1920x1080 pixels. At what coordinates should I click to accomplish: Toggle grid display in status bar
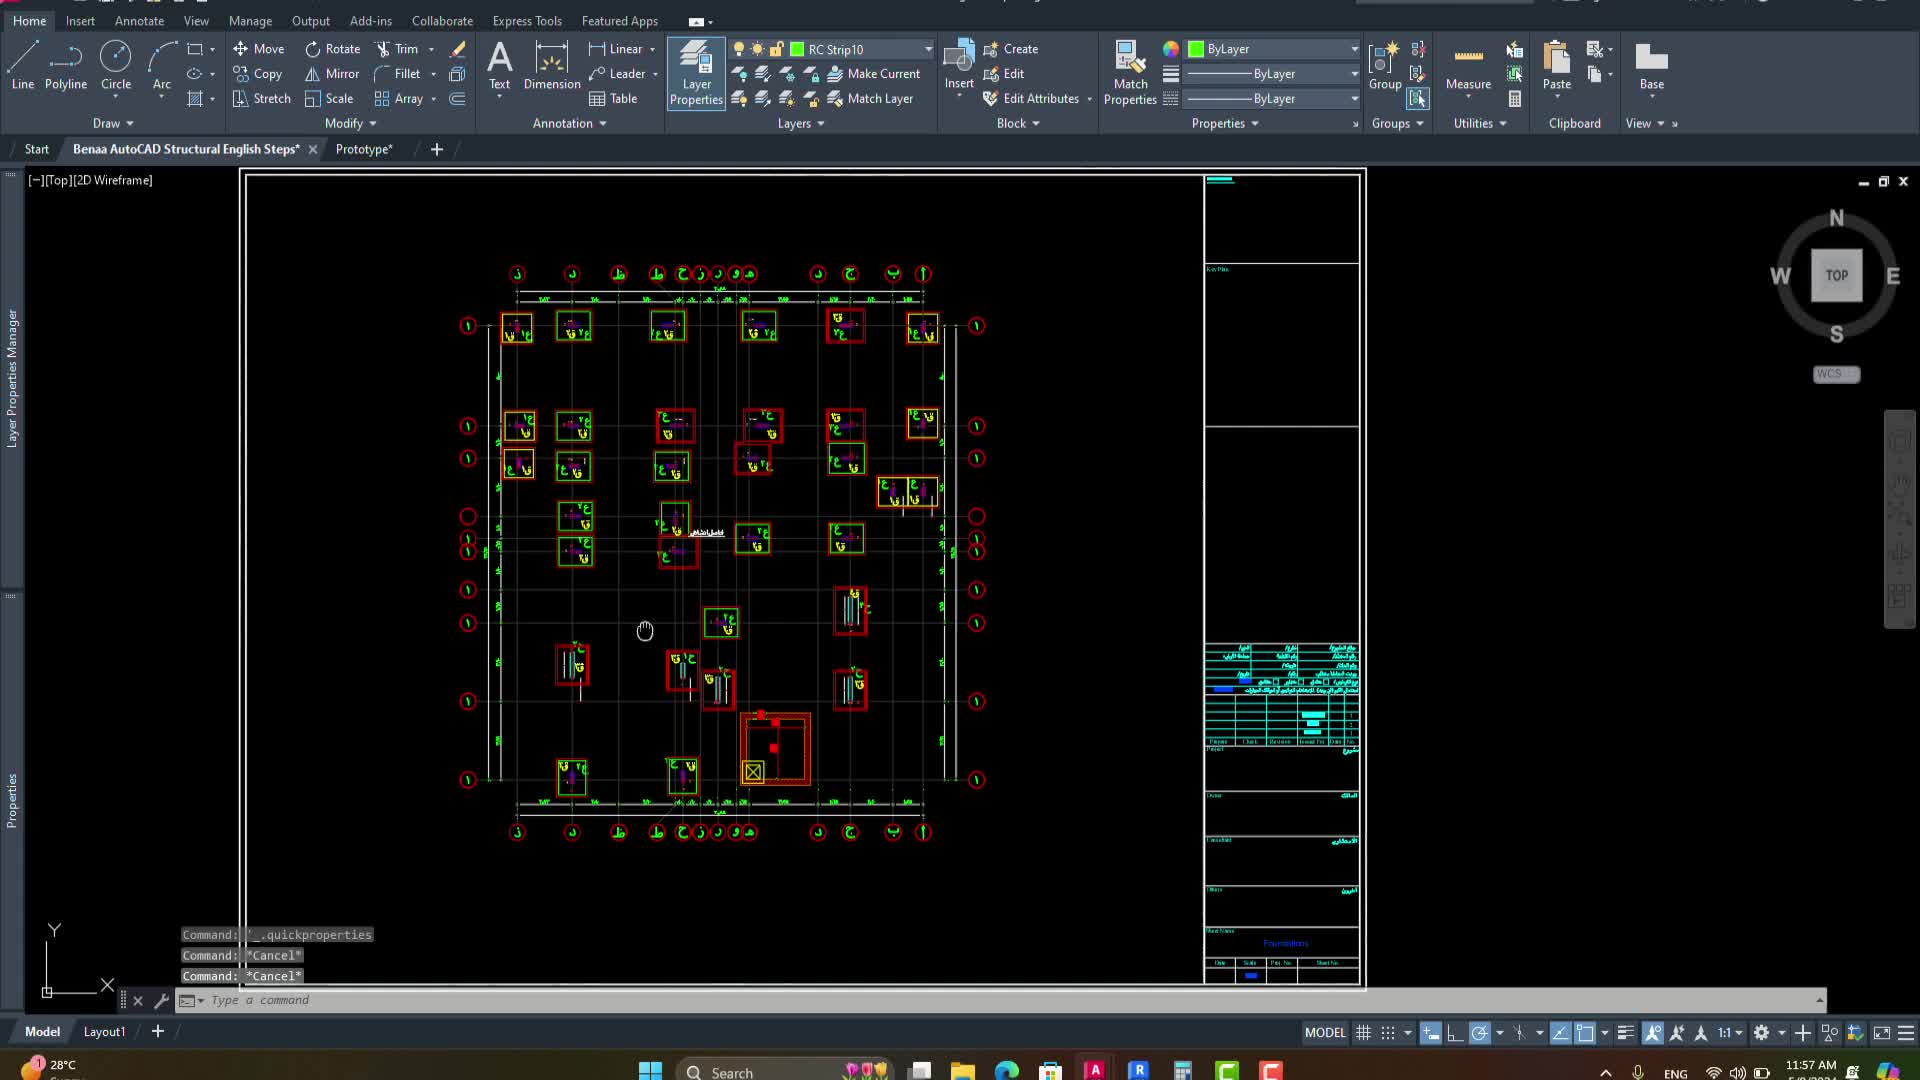tap(1363, 1033)
